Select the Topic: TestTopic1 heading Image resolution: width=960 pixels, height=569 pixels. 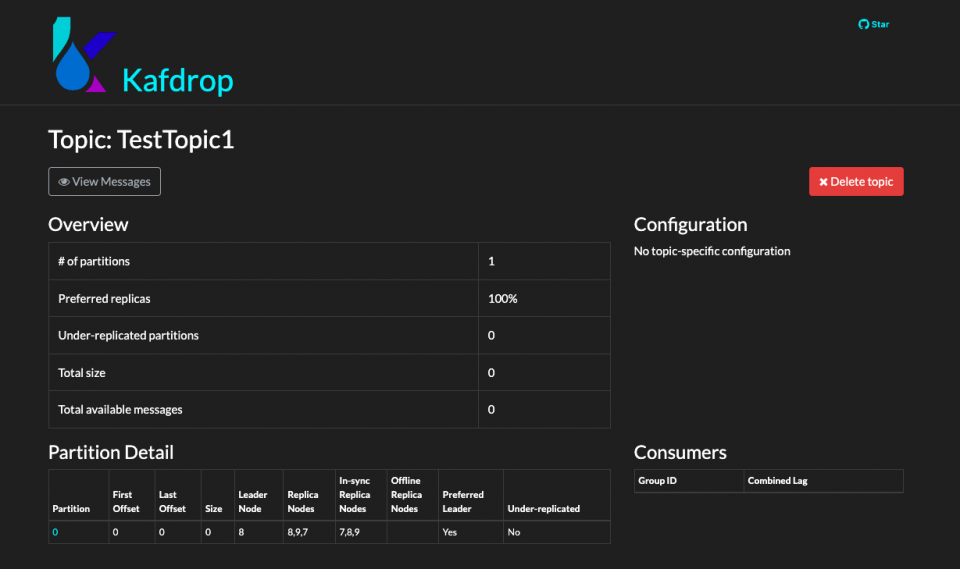pos(141,139)
